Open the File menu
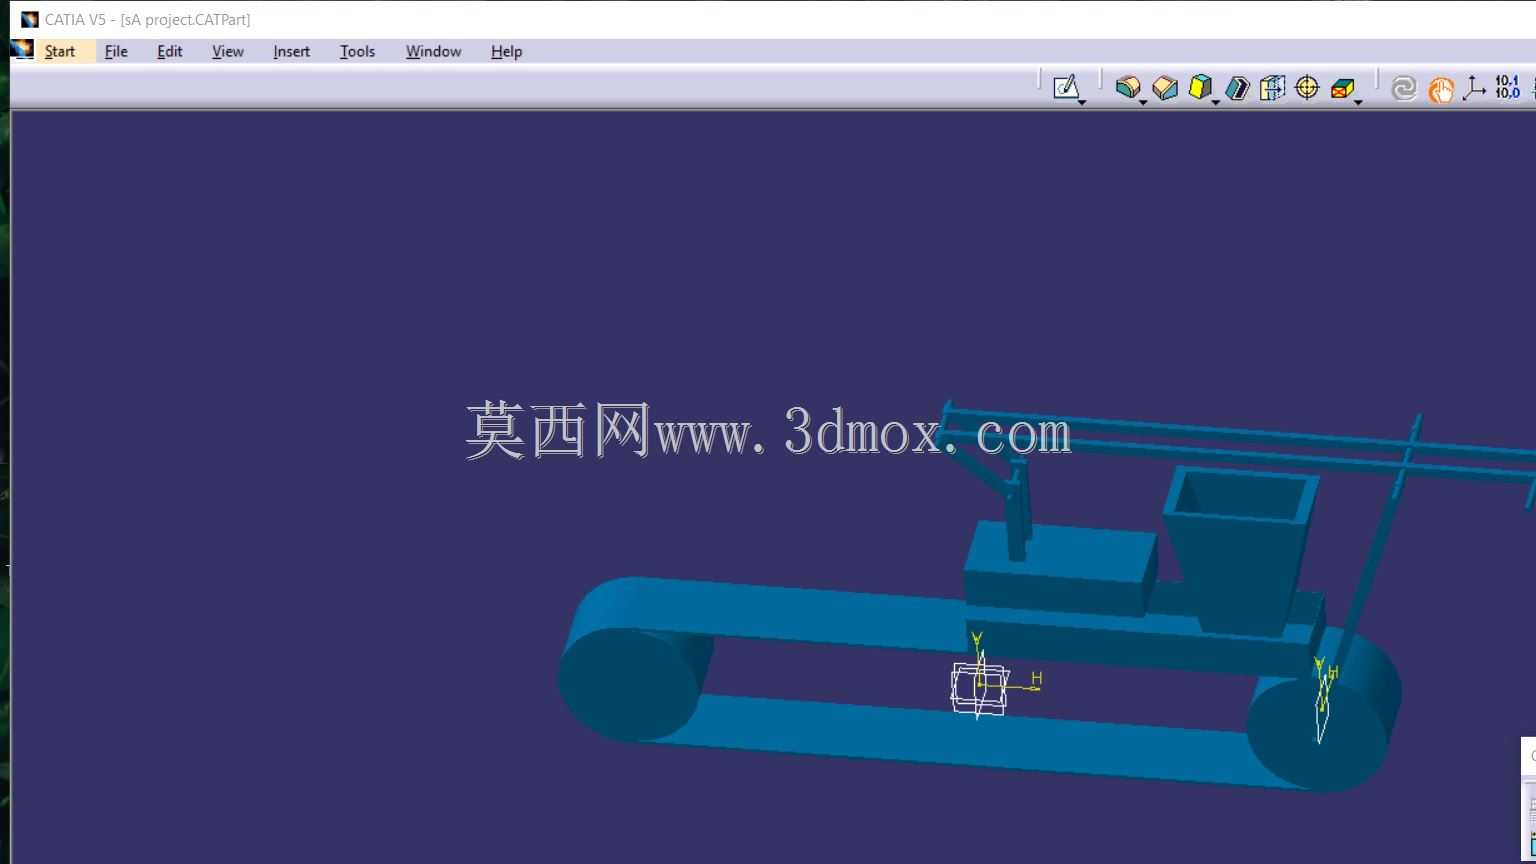Image resolution: width=1536 pixels, height=864 pixels. [x=116, y=51]
